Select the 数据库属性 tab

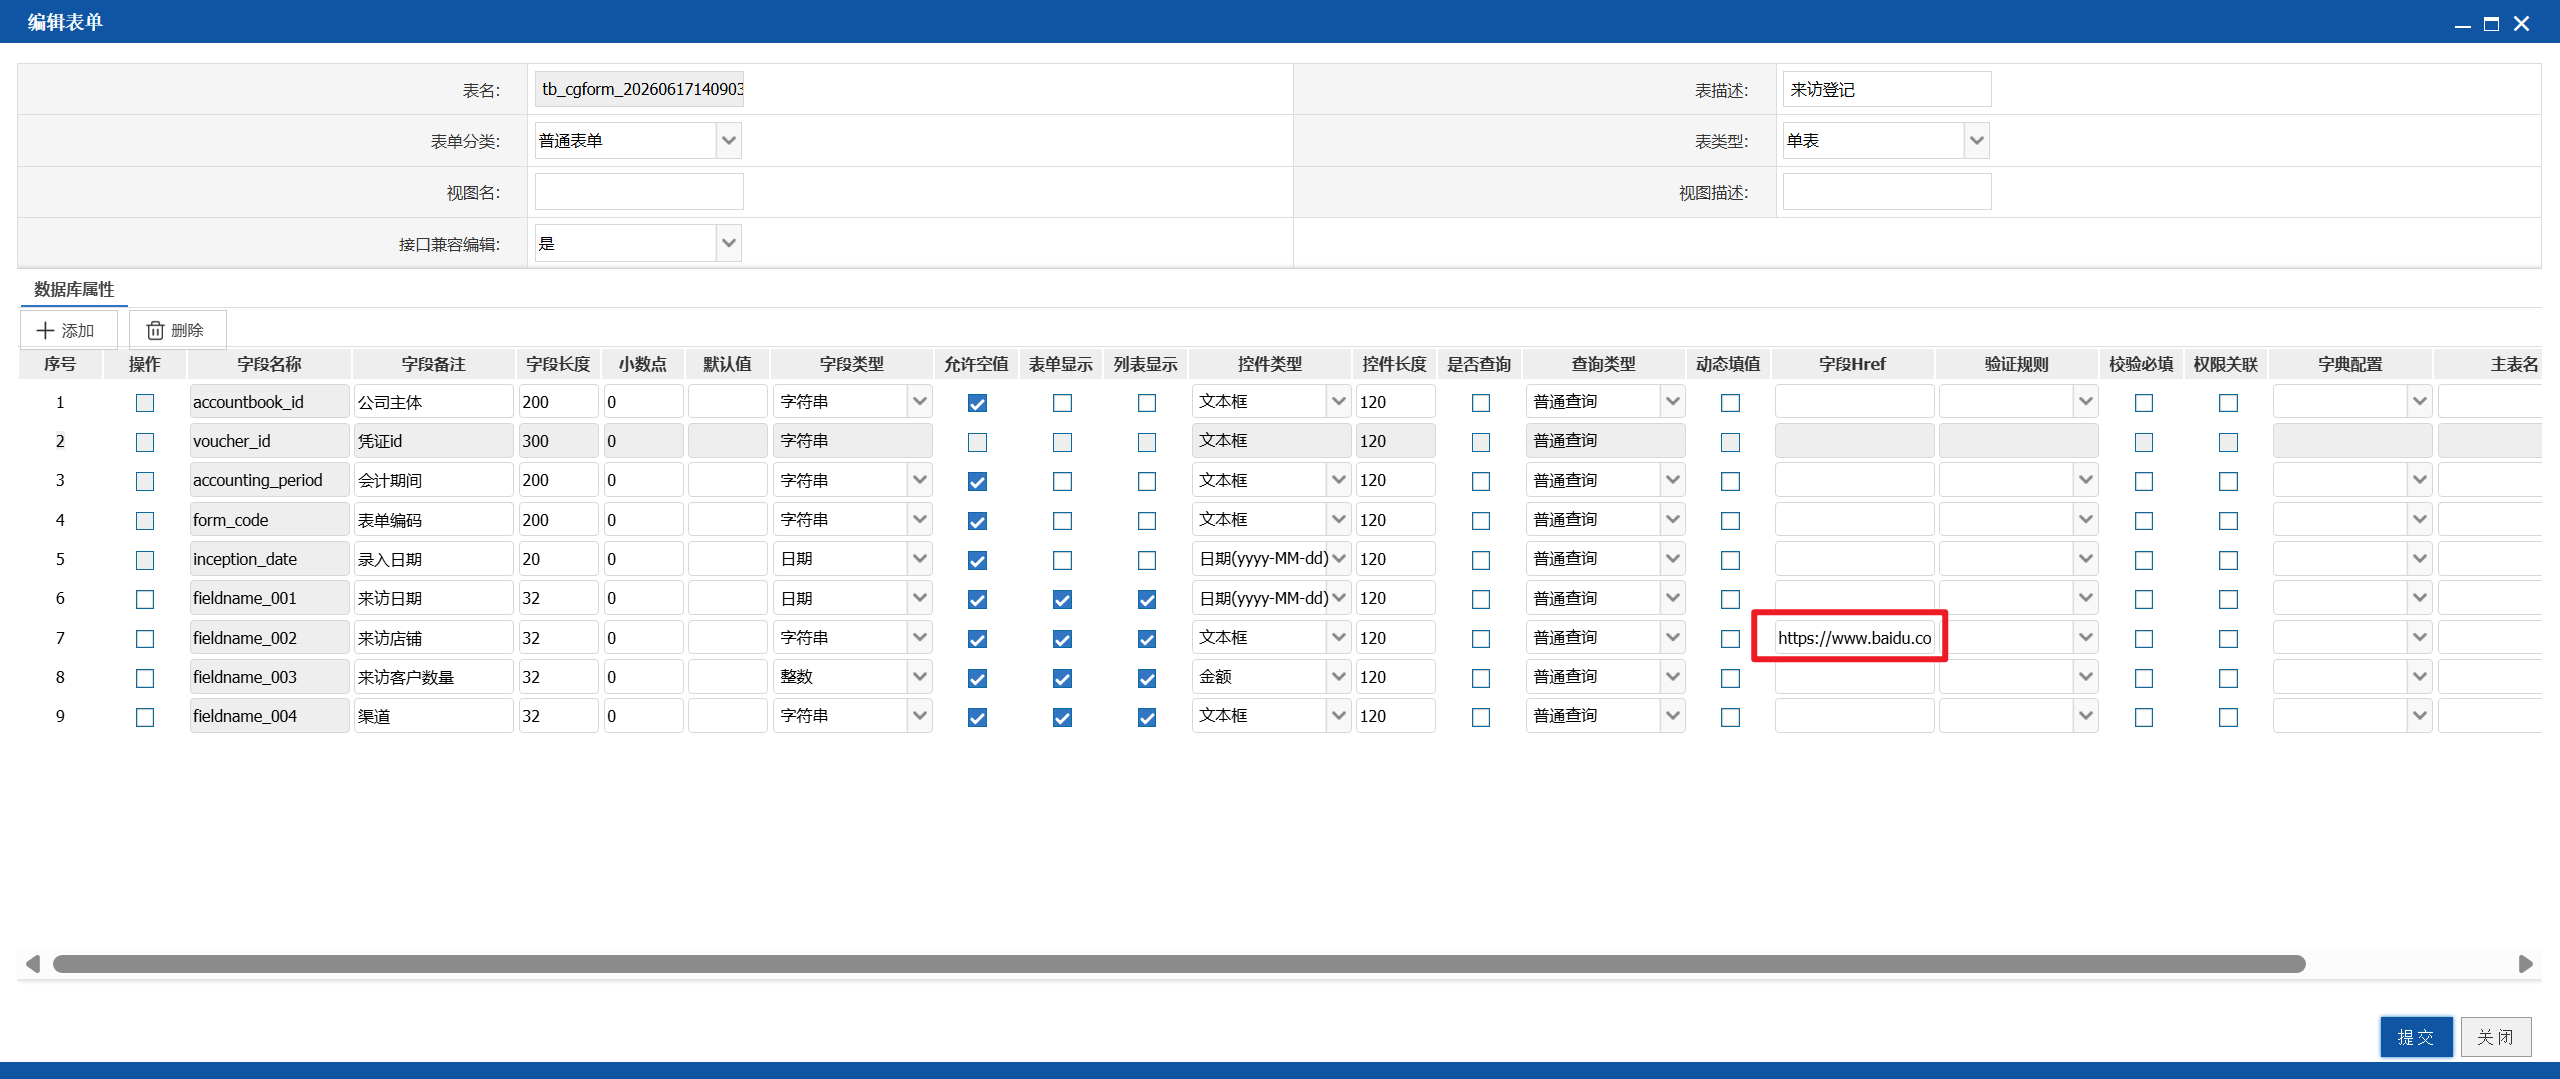coord(74,289)
